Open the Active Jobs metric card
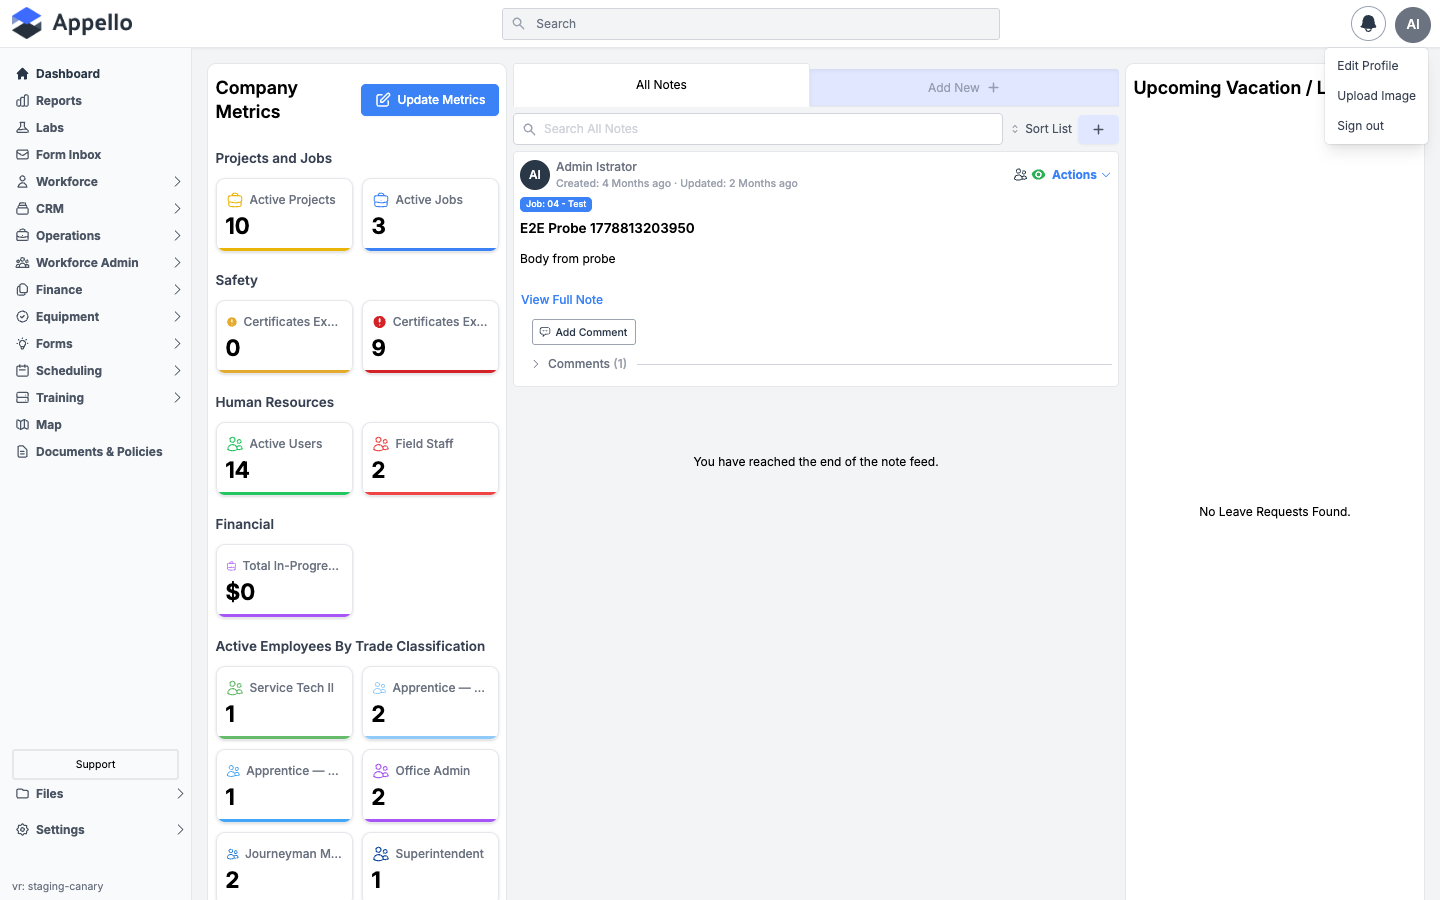 coord(430,214)
